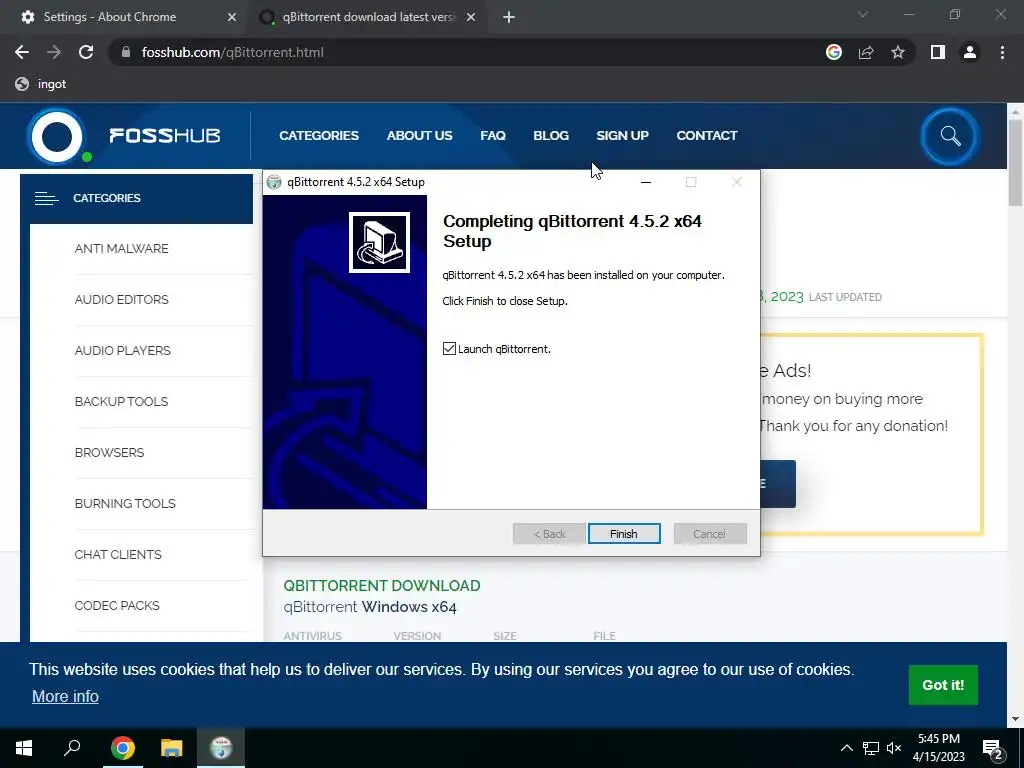Reload the FossHub page
Image resolution: width=1024 pixels, height=768 pixels.
tap(86, 52)
